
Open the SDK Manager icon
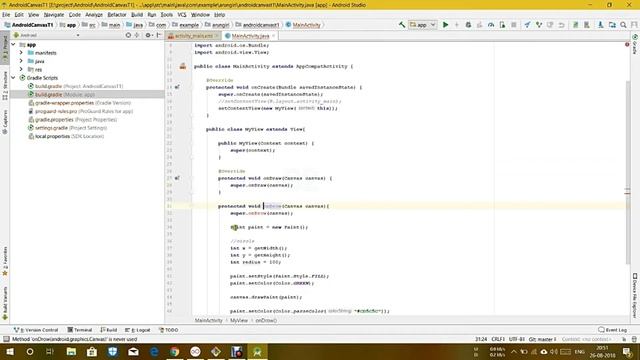tap(601, 25)
